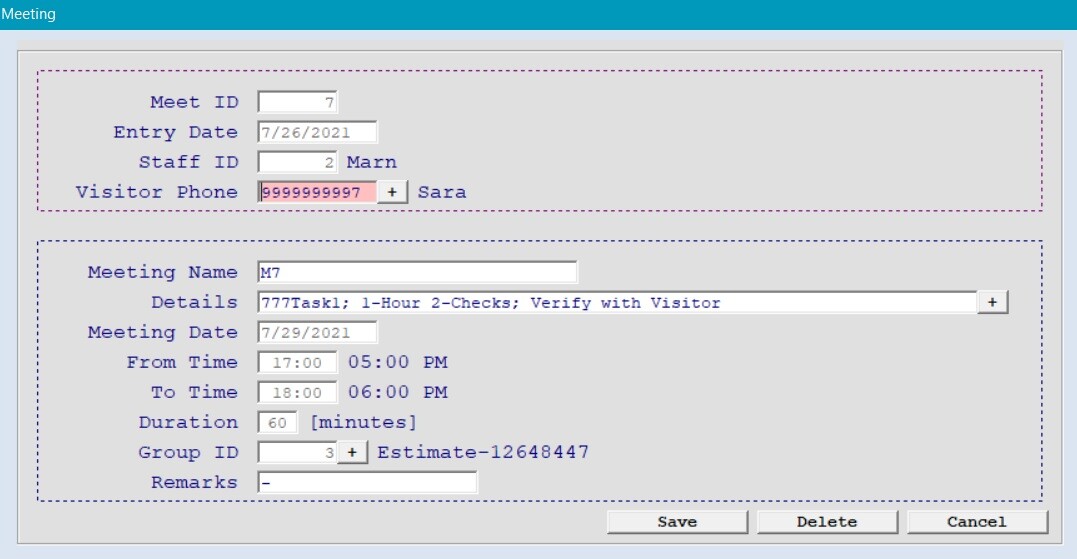Screen dimensions: 1077x559
Task: Select the Meeting Date field
Action: (317, 332)
